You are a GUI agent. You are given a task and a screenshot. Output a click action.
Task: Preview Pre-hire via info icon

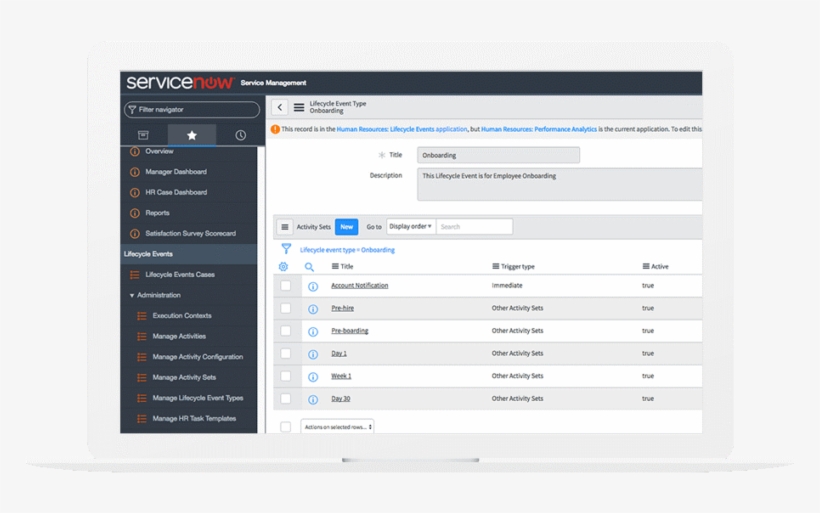tap(313, 309)
